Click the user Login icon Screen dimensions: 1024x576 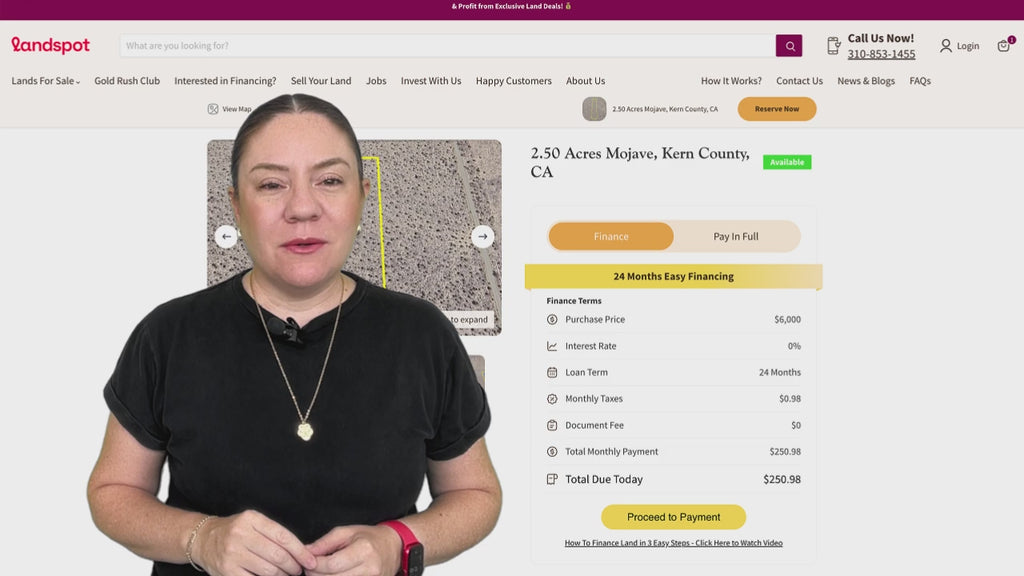coord(946,46)
